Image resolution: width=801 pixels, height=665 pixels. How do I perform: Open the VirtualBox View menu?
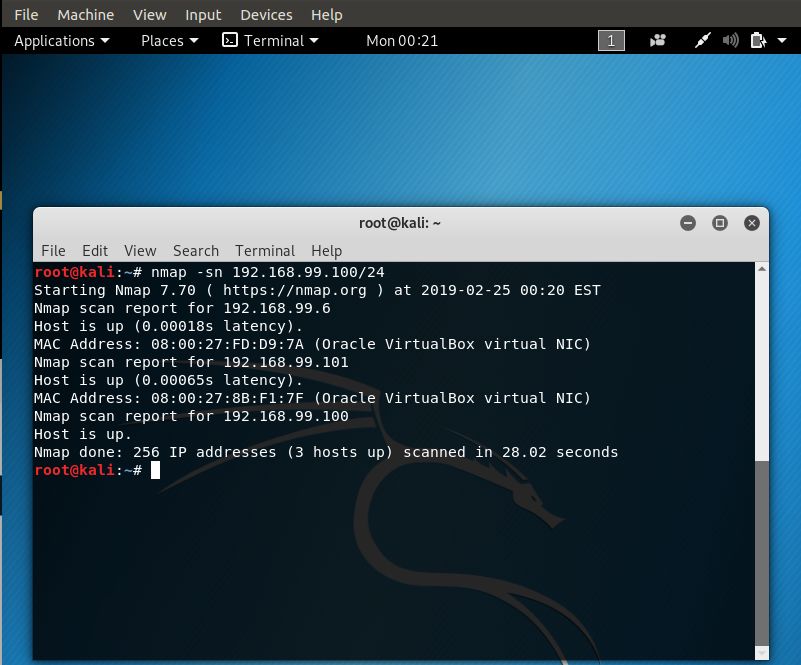coord(150,15)
